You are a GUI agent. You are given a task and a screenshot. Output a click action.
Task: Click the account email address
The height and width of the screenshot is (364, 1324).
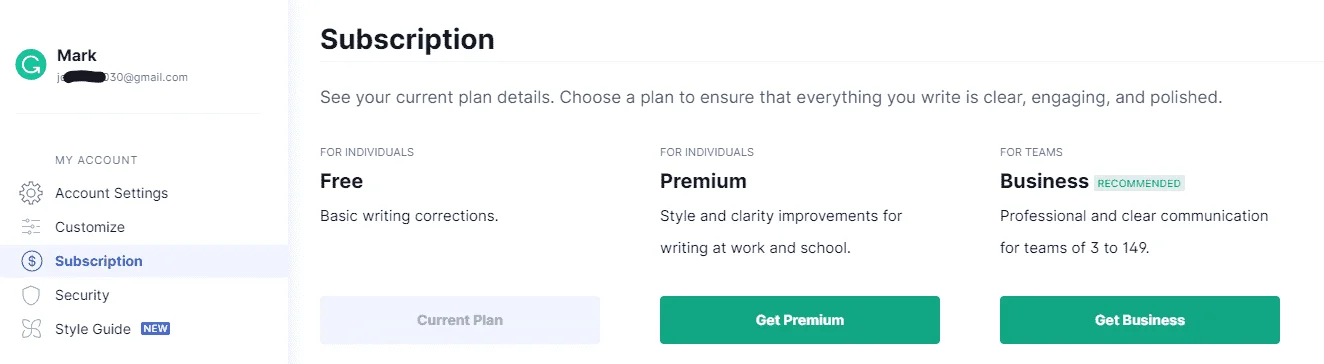[122, 77]
